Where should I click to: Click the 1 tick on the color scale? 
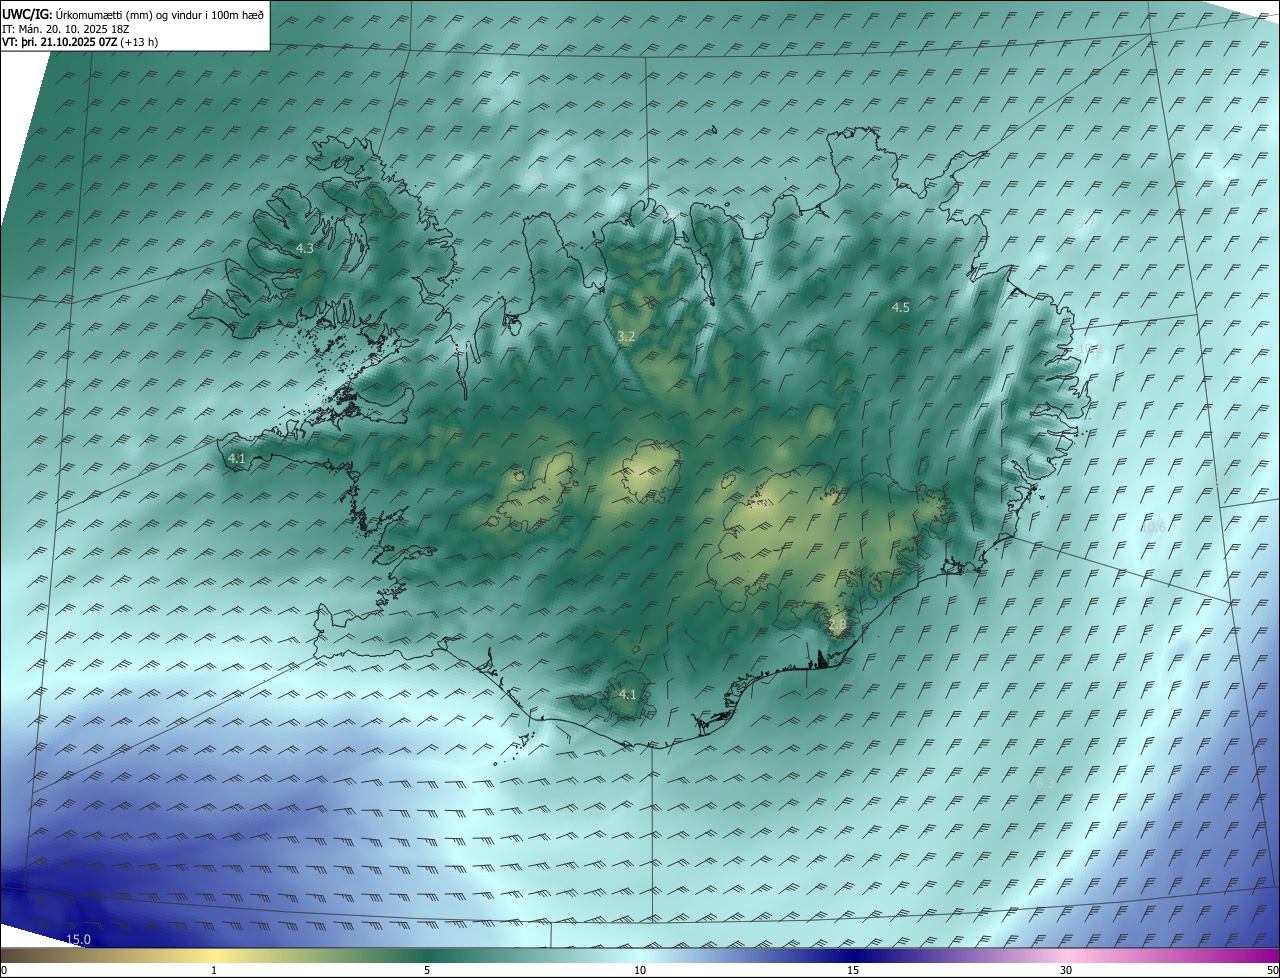click(x=214, y=970)
